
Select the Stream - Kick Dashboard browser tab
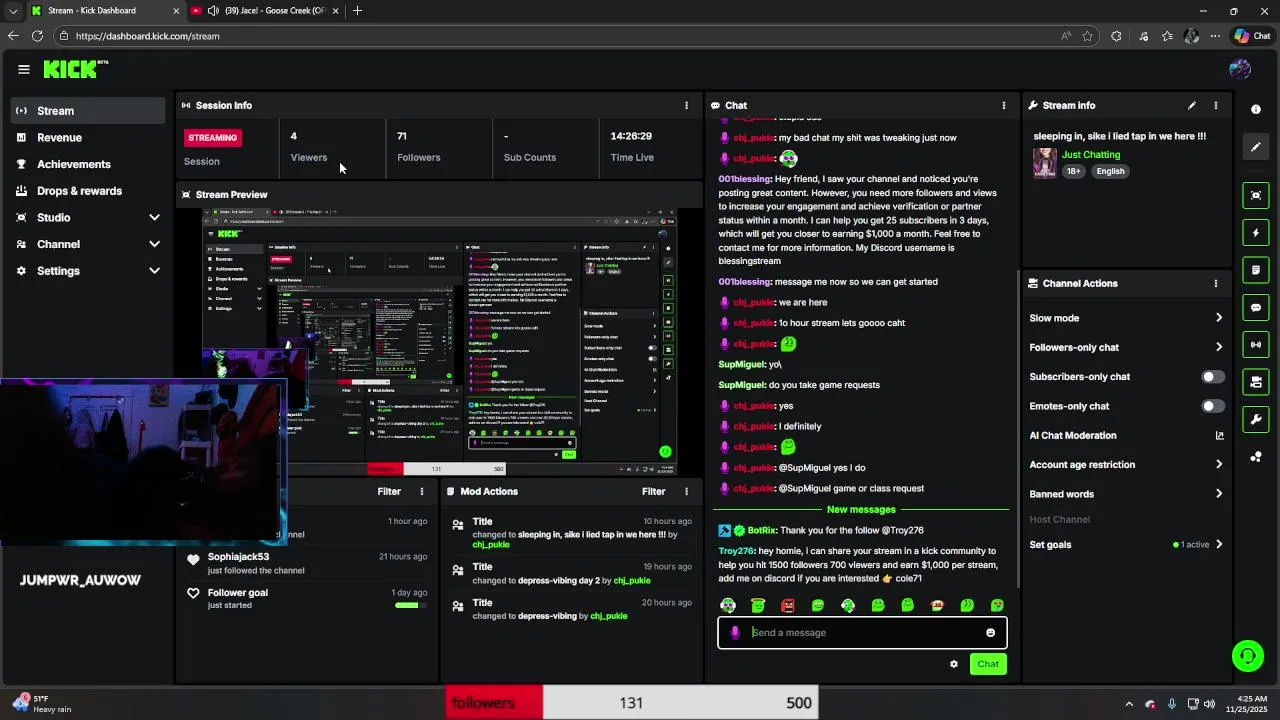(105, 11)
